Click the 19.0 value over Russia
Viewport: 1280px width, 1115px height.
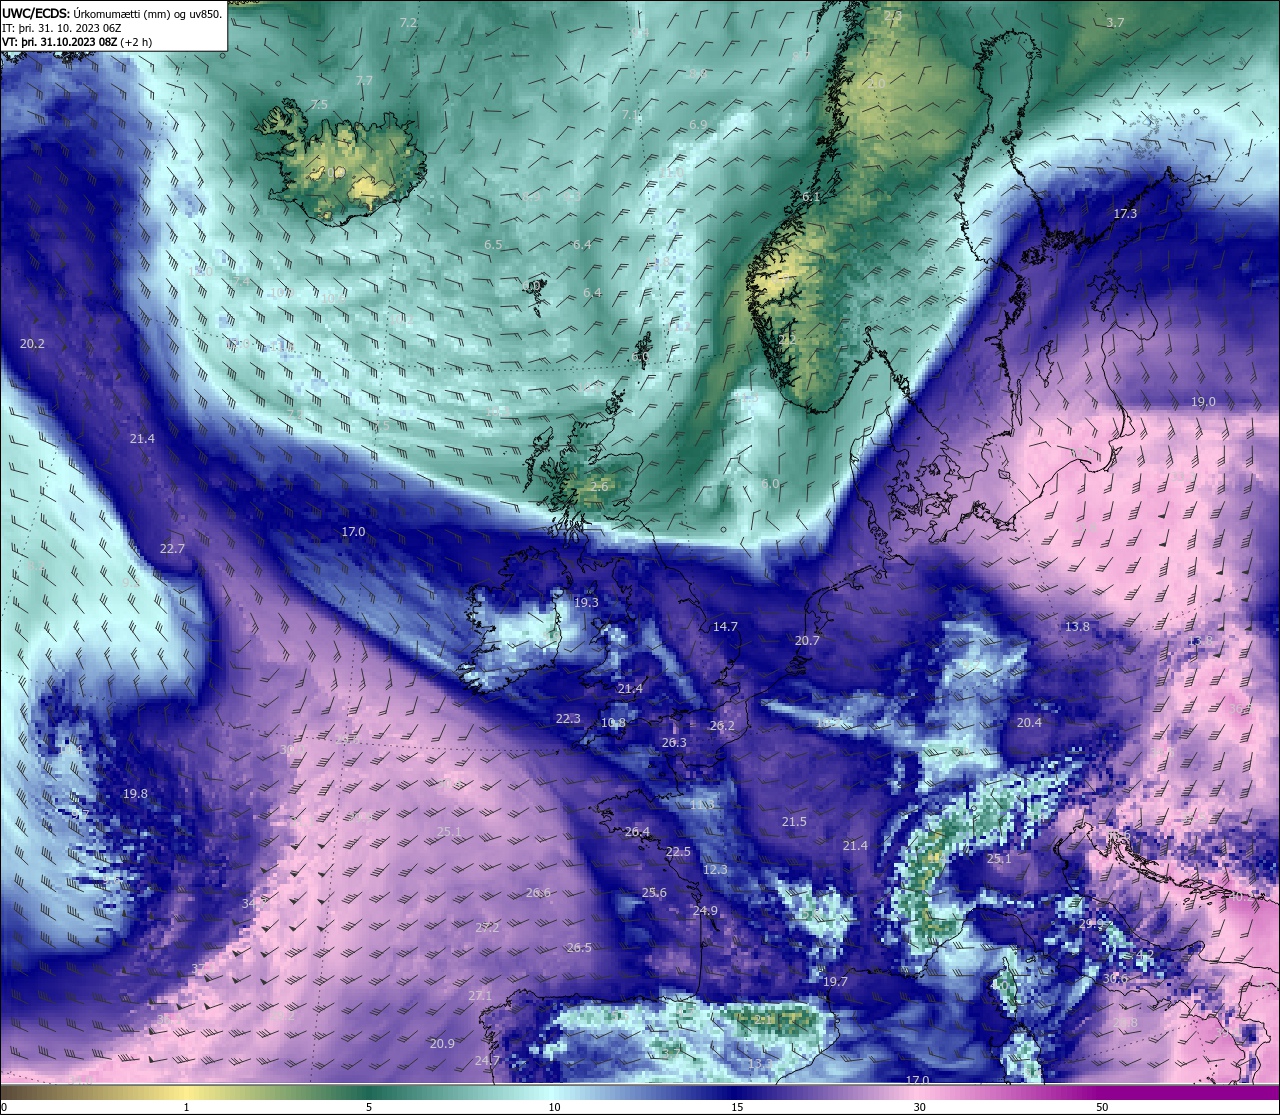click(x=1203, y=401)
